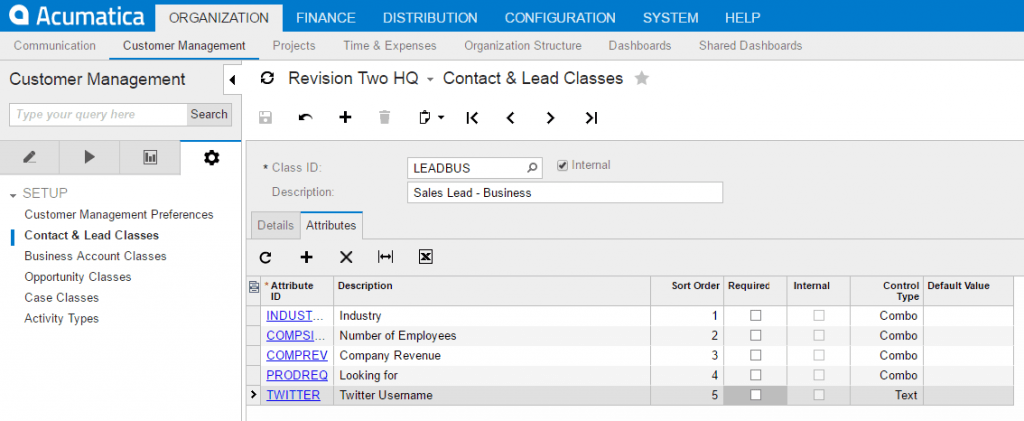This screenshot has width=1024, height=421.
Task: Open the TWITTER attribute link
Action: point(293,395)
